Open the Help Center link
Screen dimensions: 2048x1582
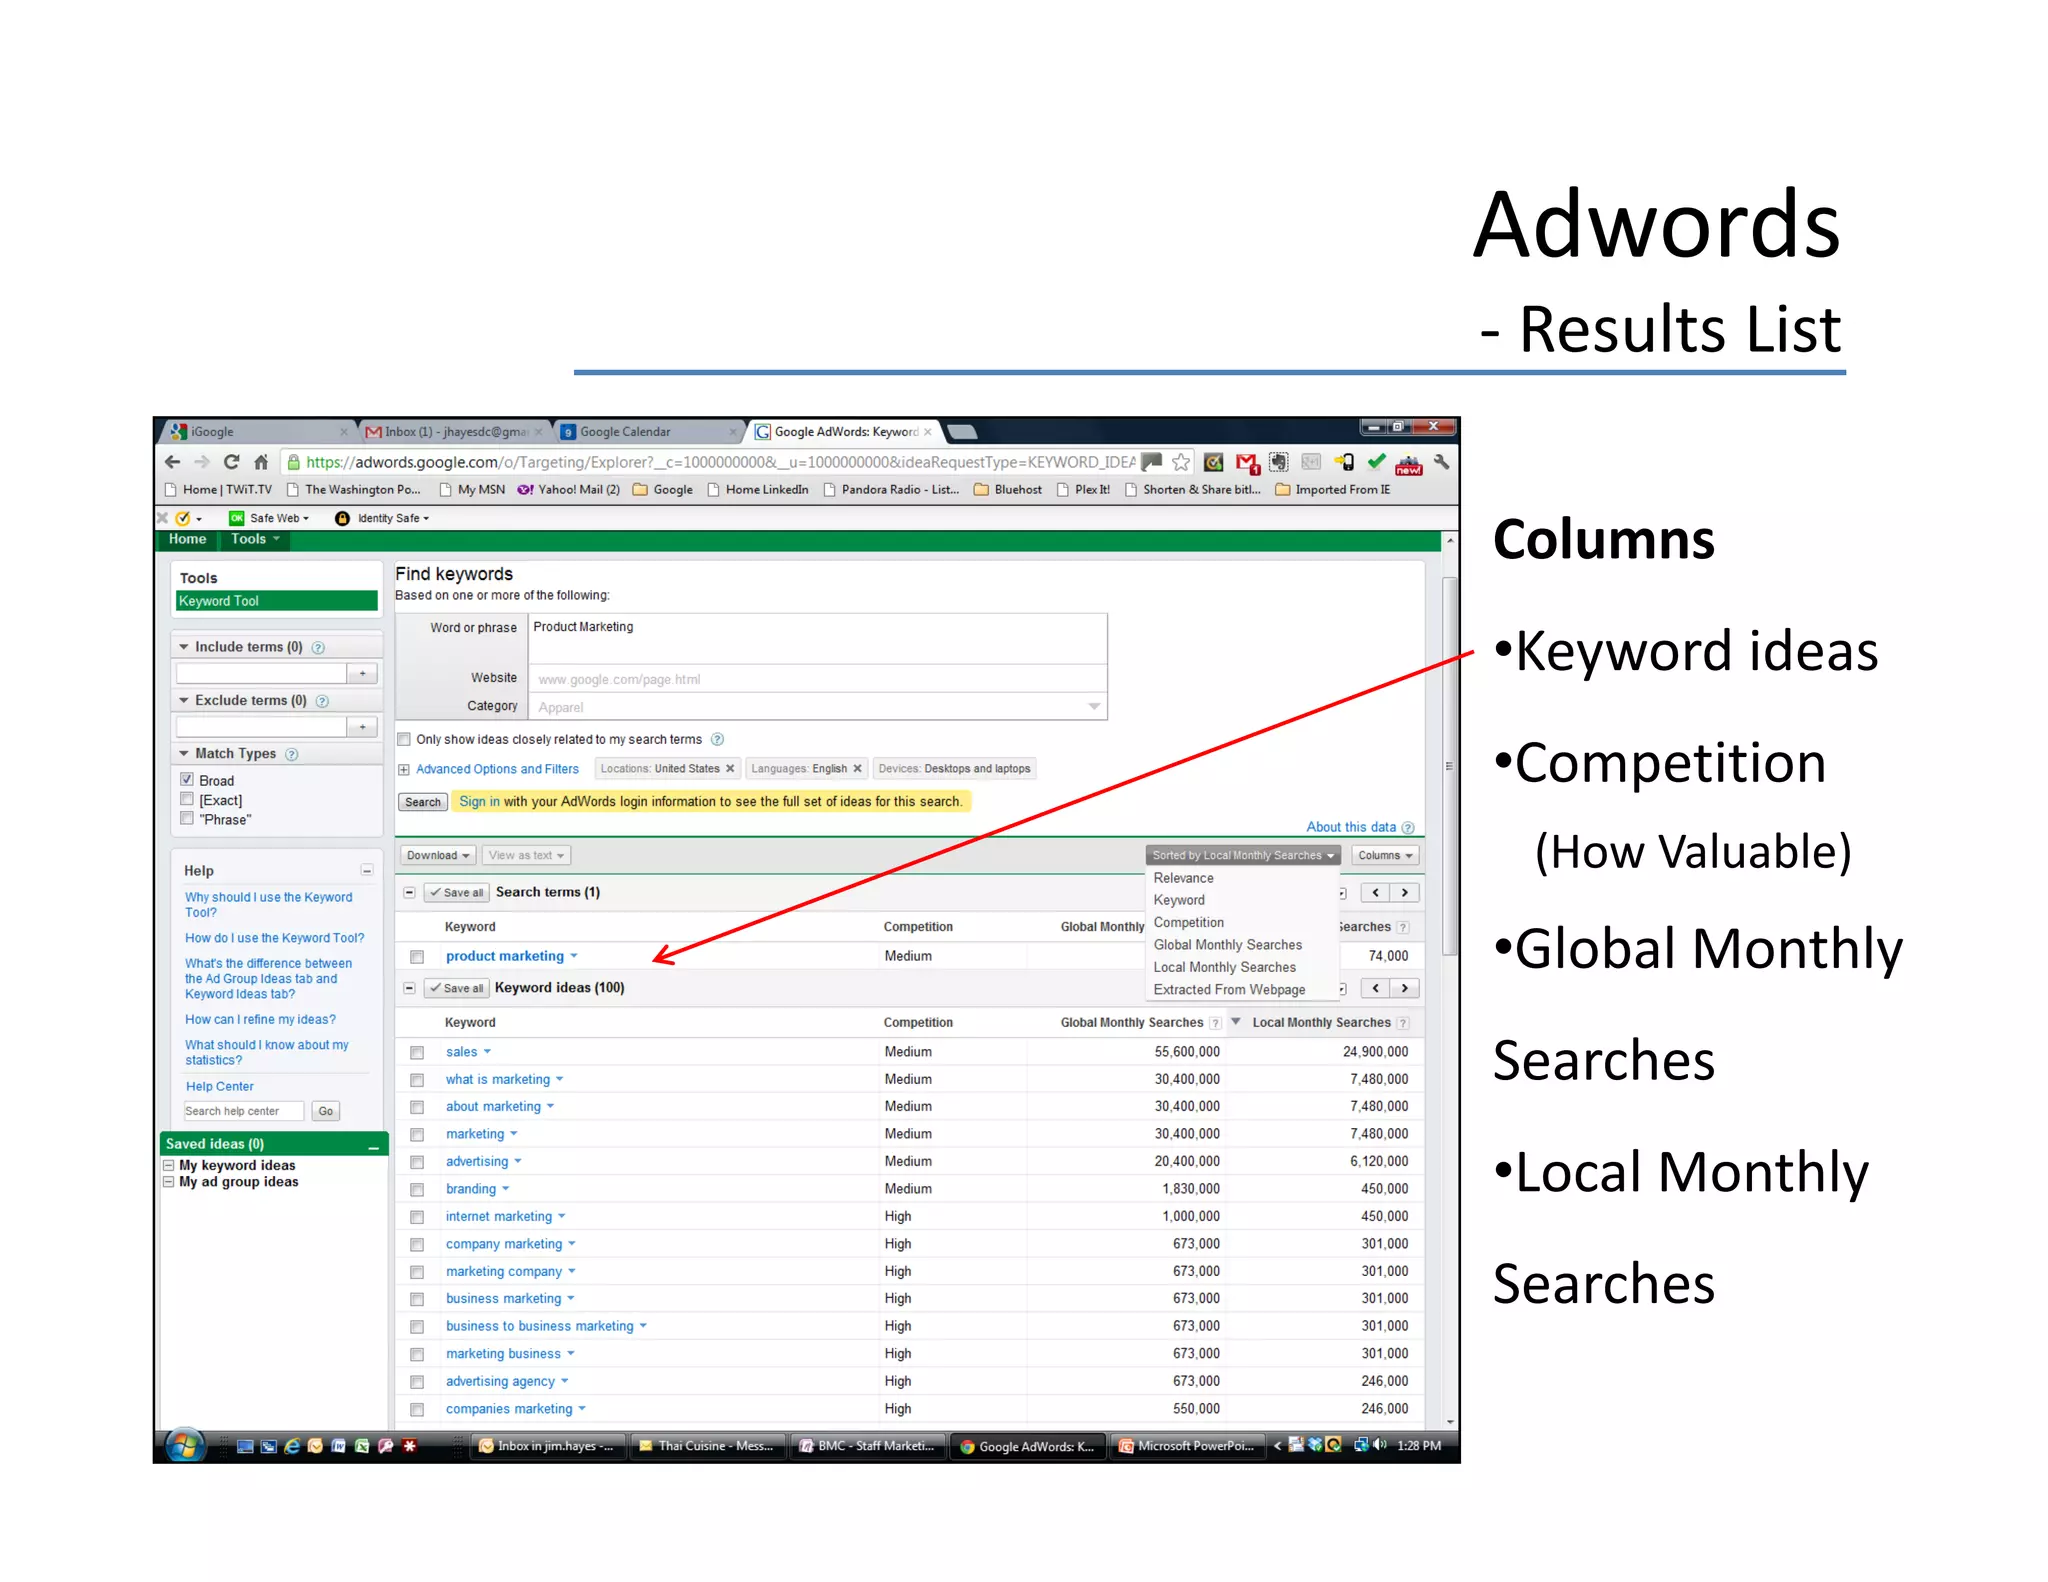pyautogui.click(x=219, y=1087)
